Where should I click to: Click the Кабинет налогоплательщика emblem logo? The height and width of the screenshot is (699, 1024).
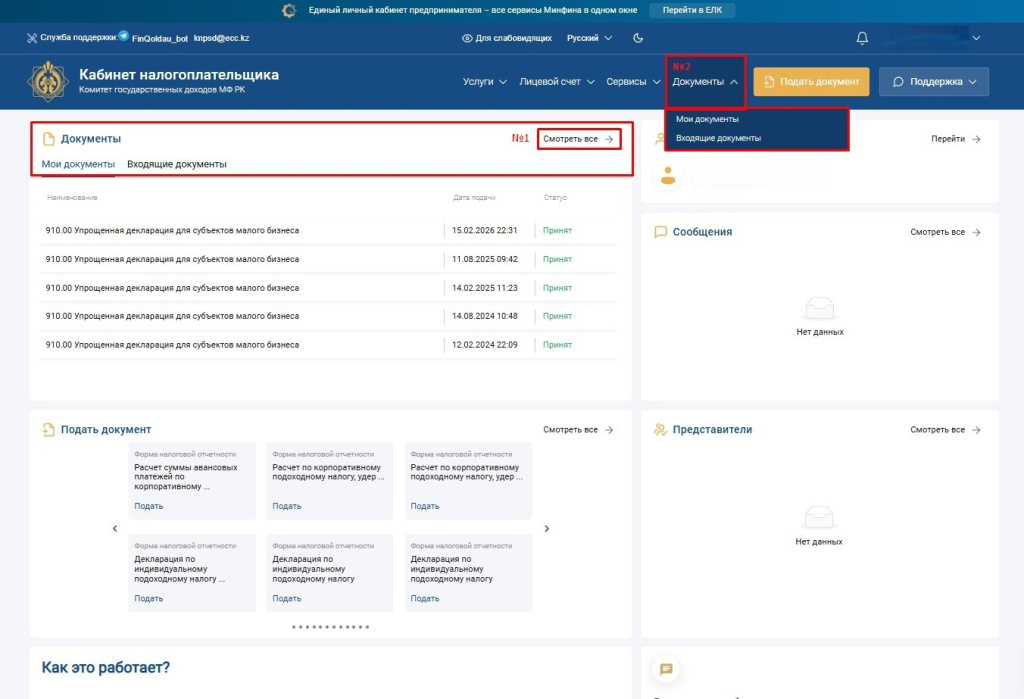click(48, 81)
